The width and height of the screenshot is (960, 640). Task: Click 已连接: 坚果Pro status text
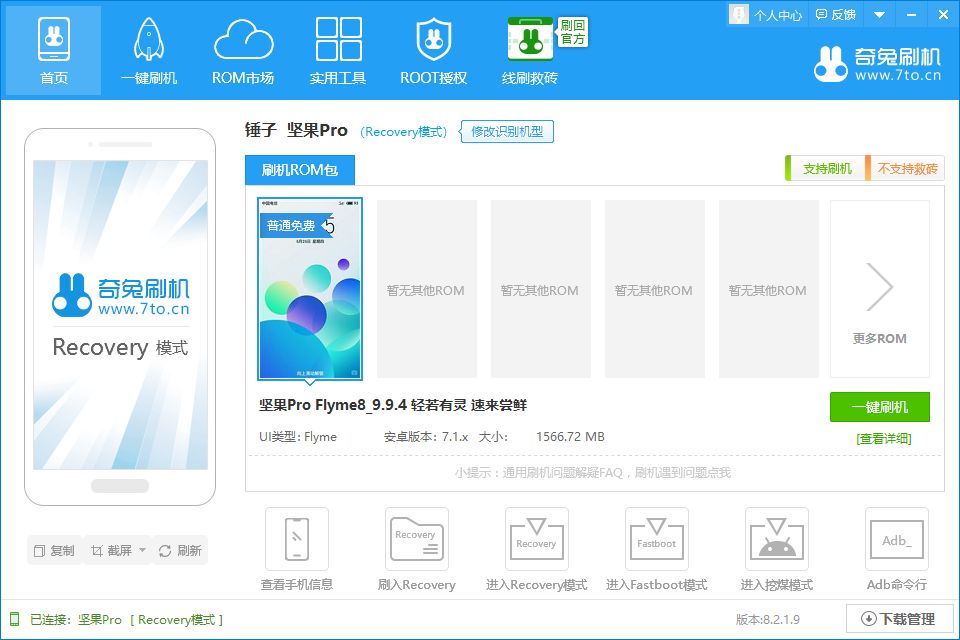76,620
